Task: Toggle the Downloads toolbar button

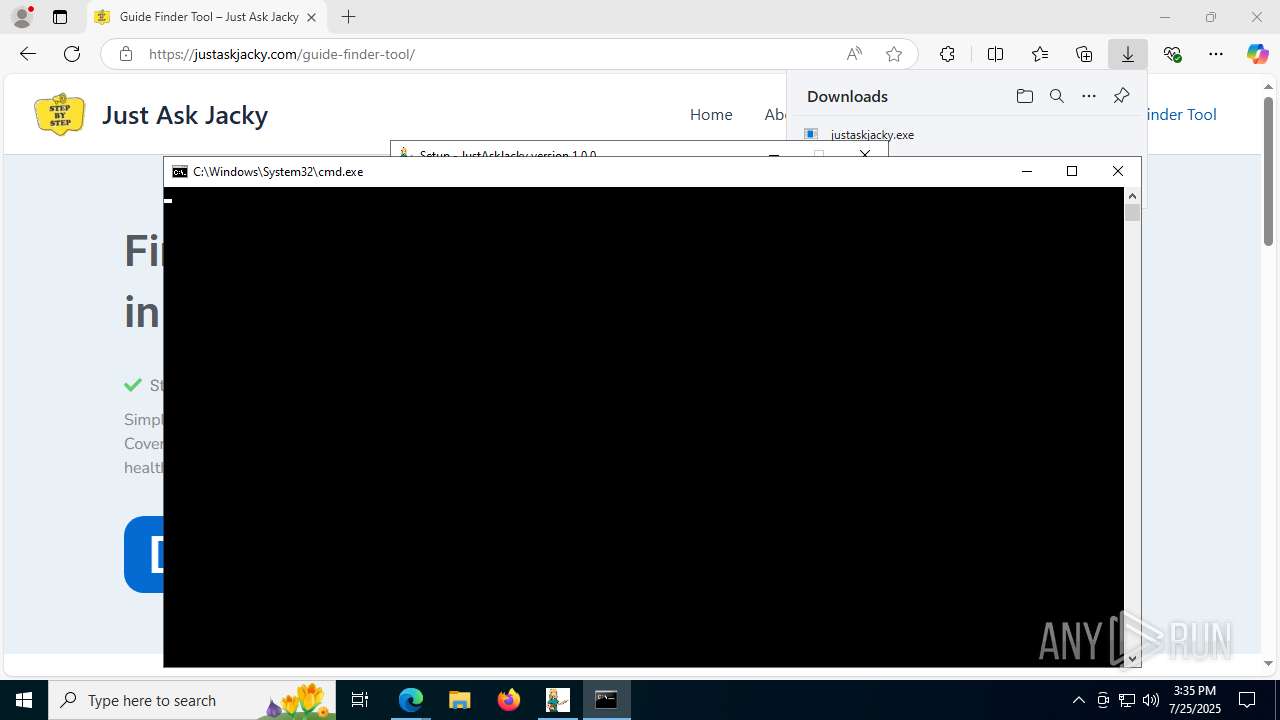Action: 1128,54
